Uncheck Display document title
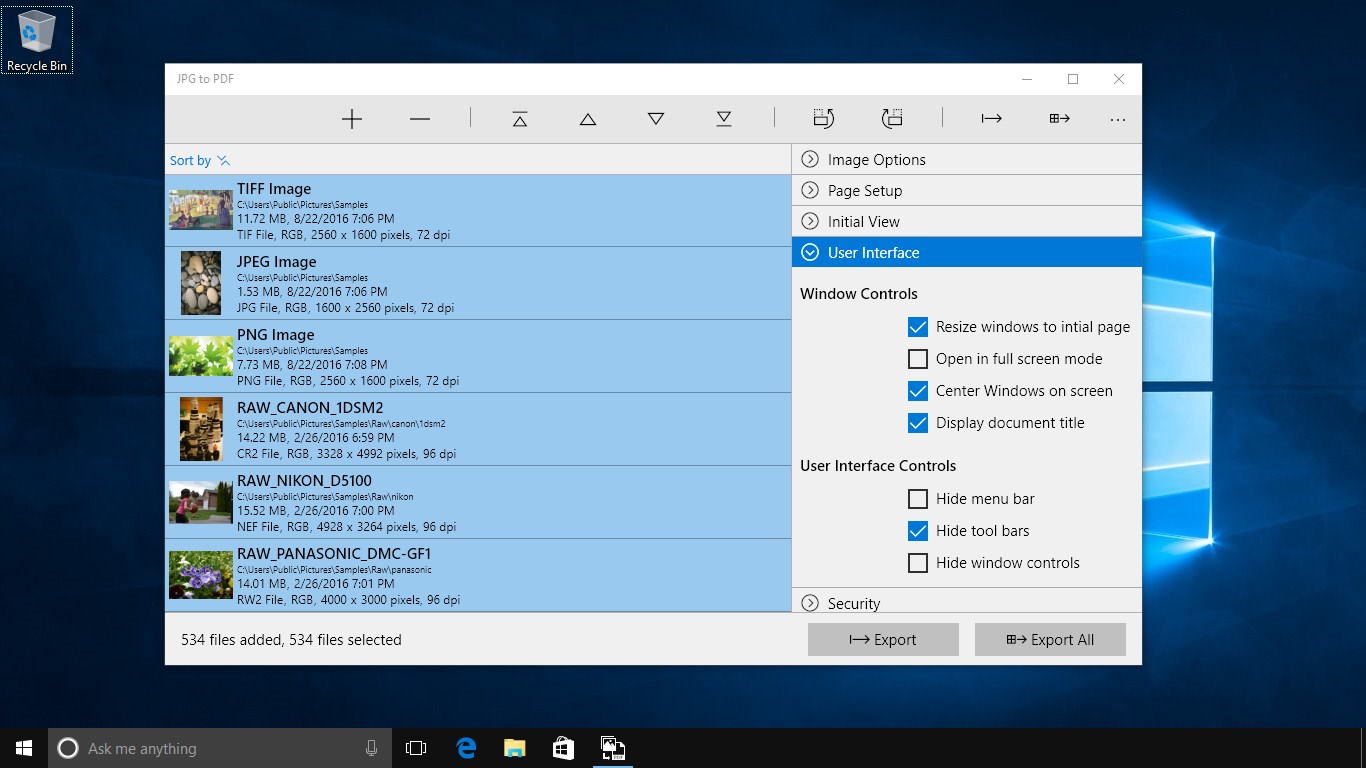The image size is (1366, 768). (x=918, y=423)
